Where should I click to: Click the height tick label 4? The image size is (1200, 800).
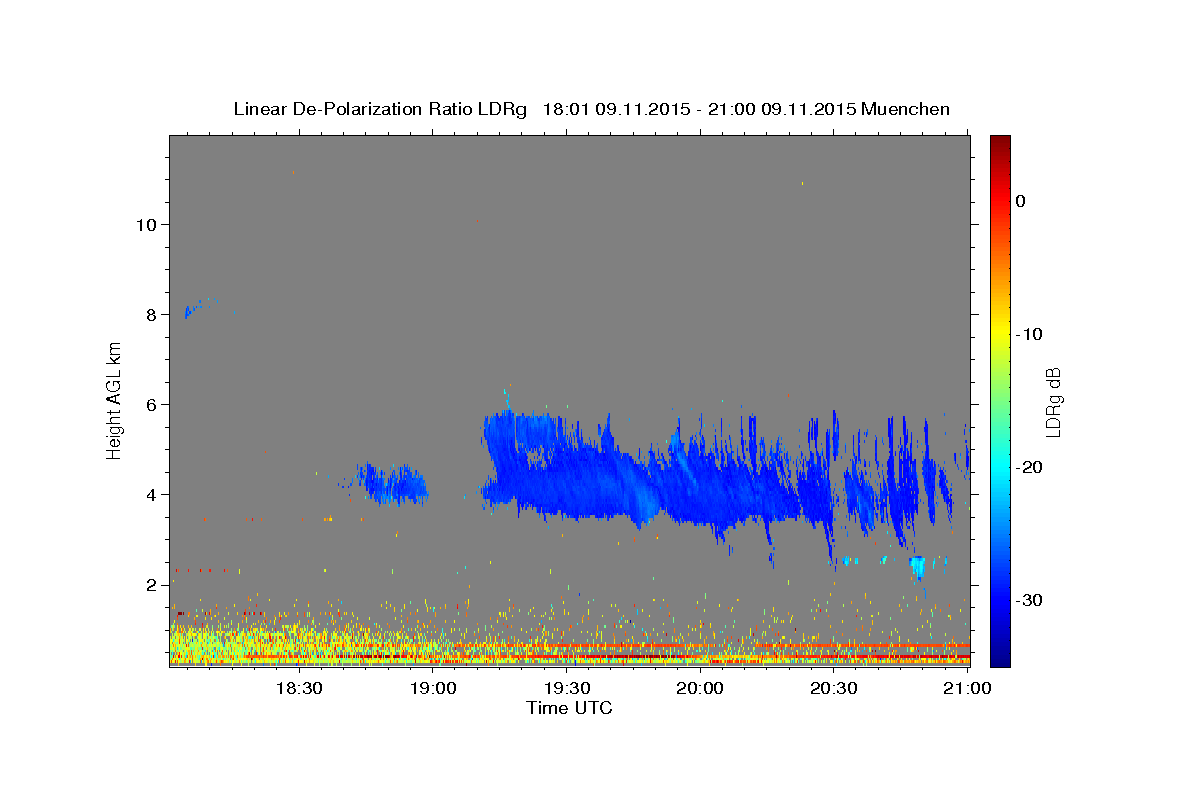[x=150, y=494]
